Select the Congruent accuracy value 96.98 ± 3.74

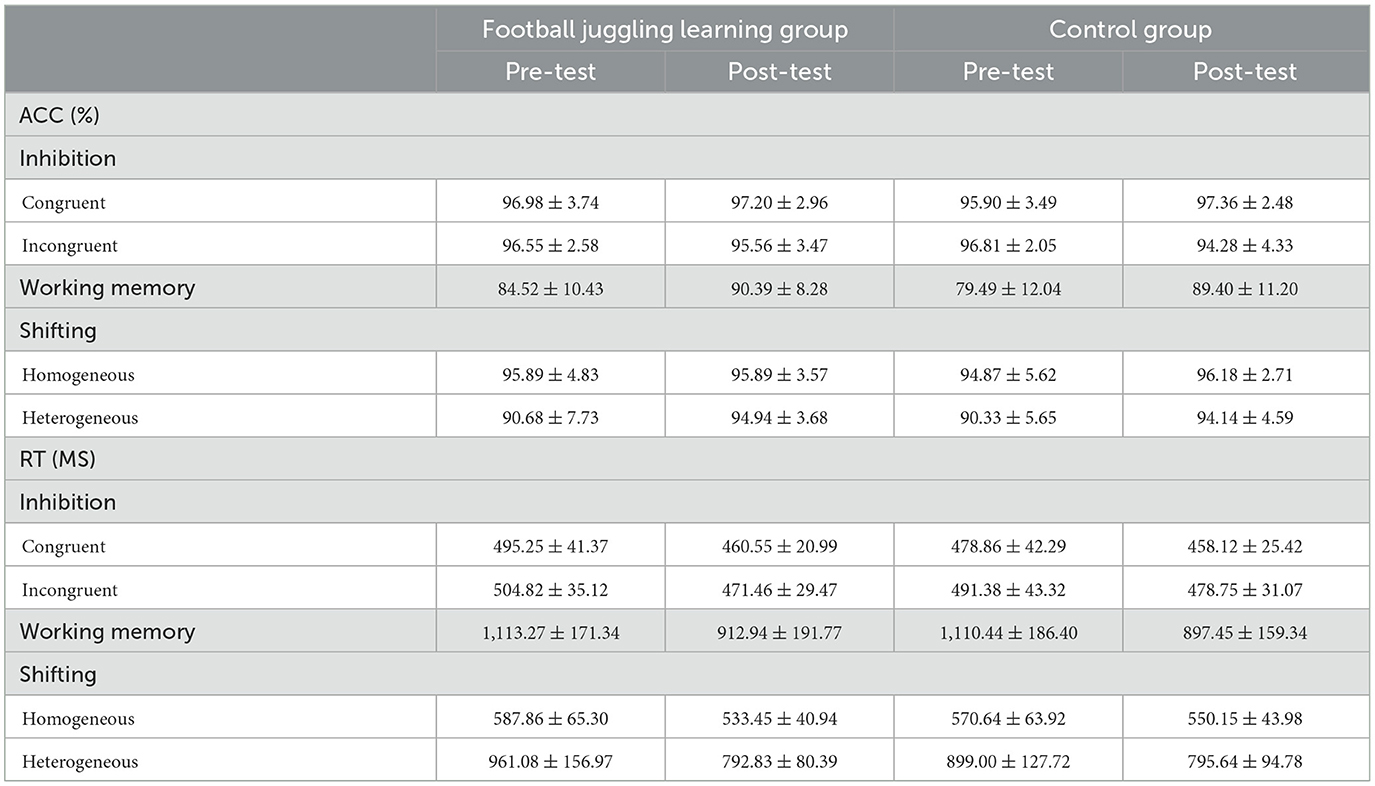550,202
